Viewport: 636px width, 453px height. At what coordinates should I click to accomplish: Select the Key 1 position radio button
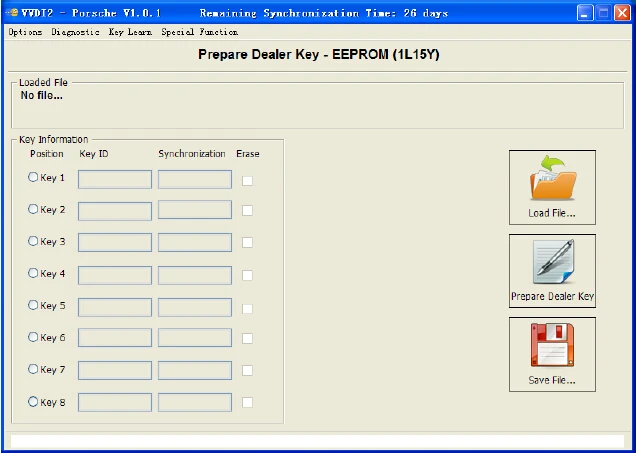(33, 177)
